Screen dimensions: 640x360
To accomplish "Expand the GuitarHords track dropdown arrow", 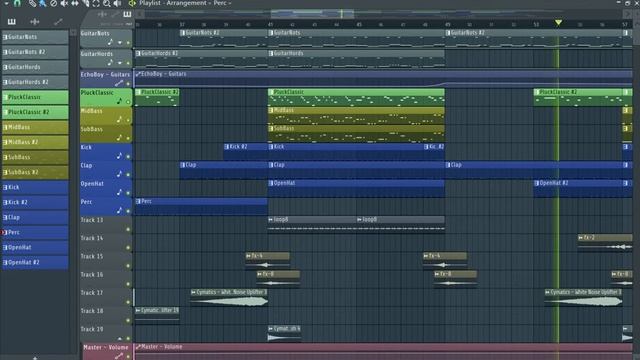I will click(120, 63).
